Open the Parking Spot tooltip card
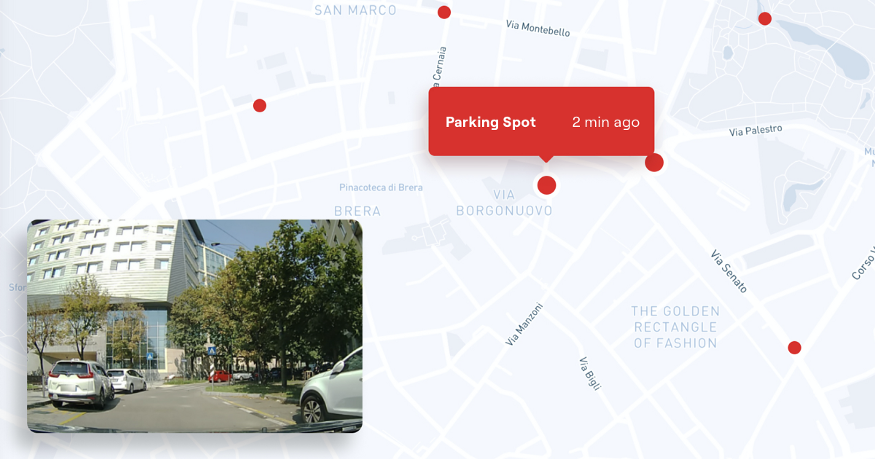 [x=541, y=122]
